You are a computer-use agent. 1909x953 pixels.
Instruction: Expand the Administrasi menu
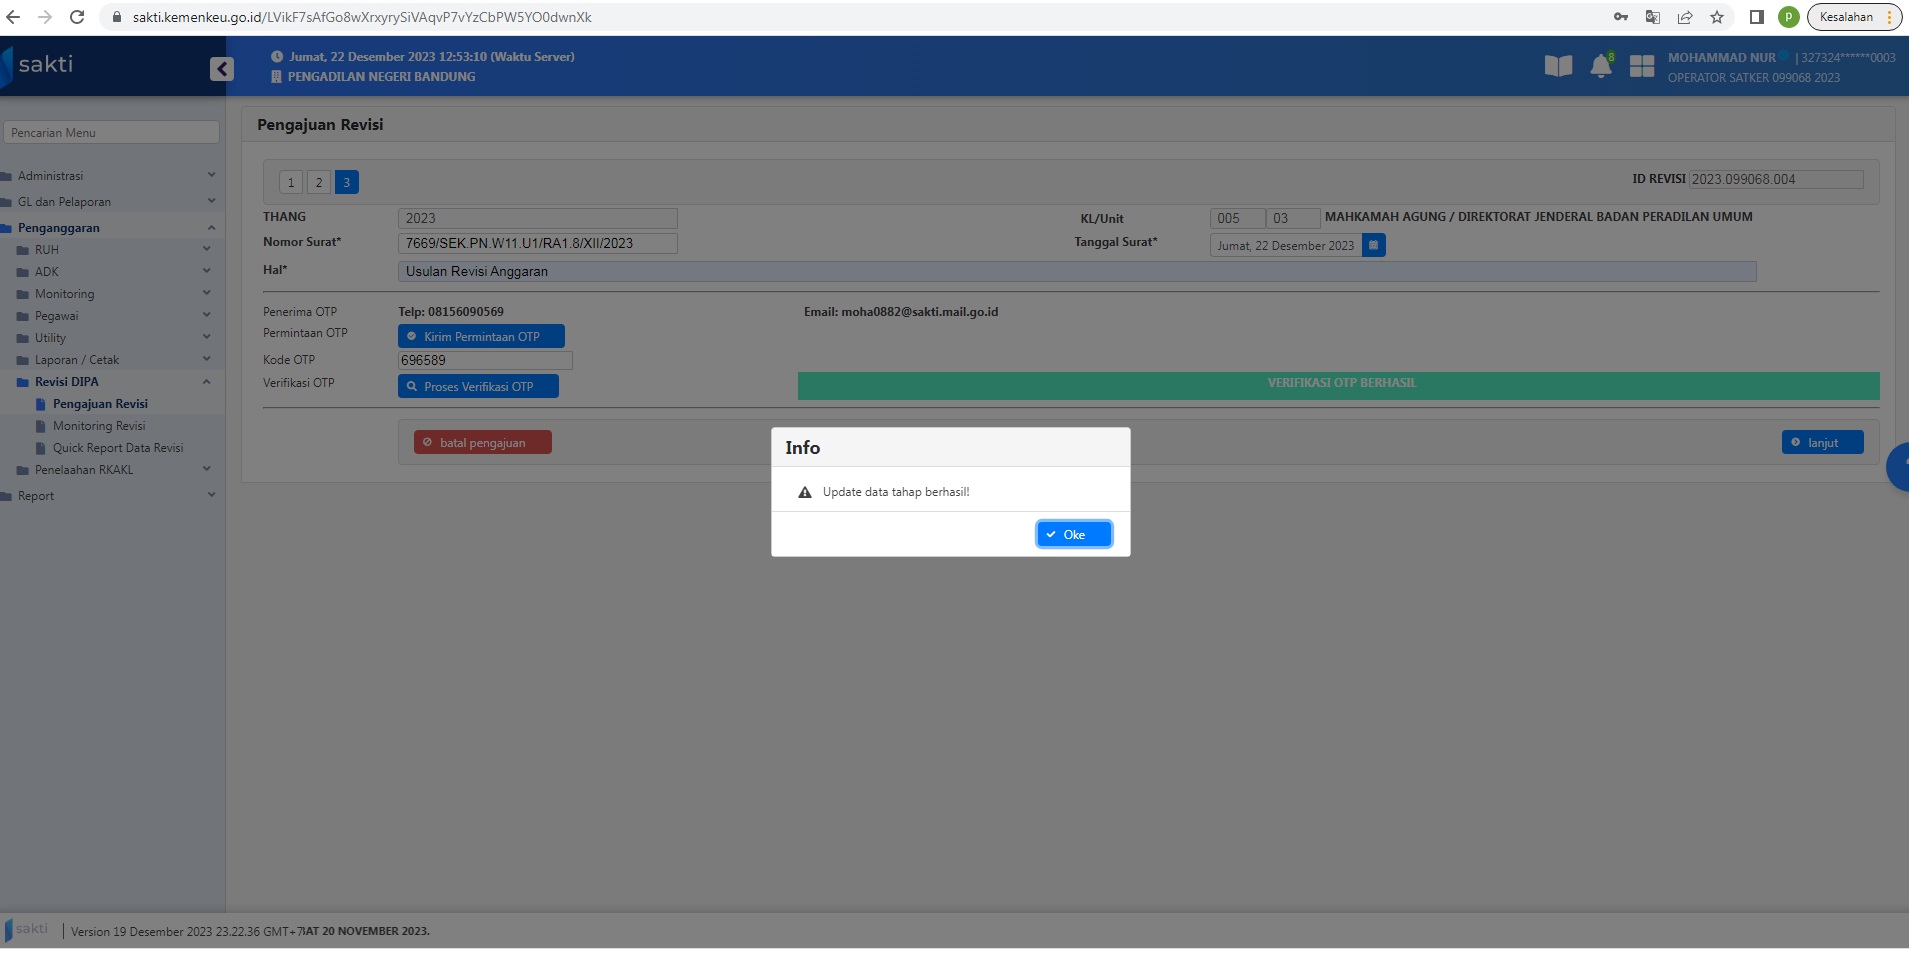click(x=51, y=176)
